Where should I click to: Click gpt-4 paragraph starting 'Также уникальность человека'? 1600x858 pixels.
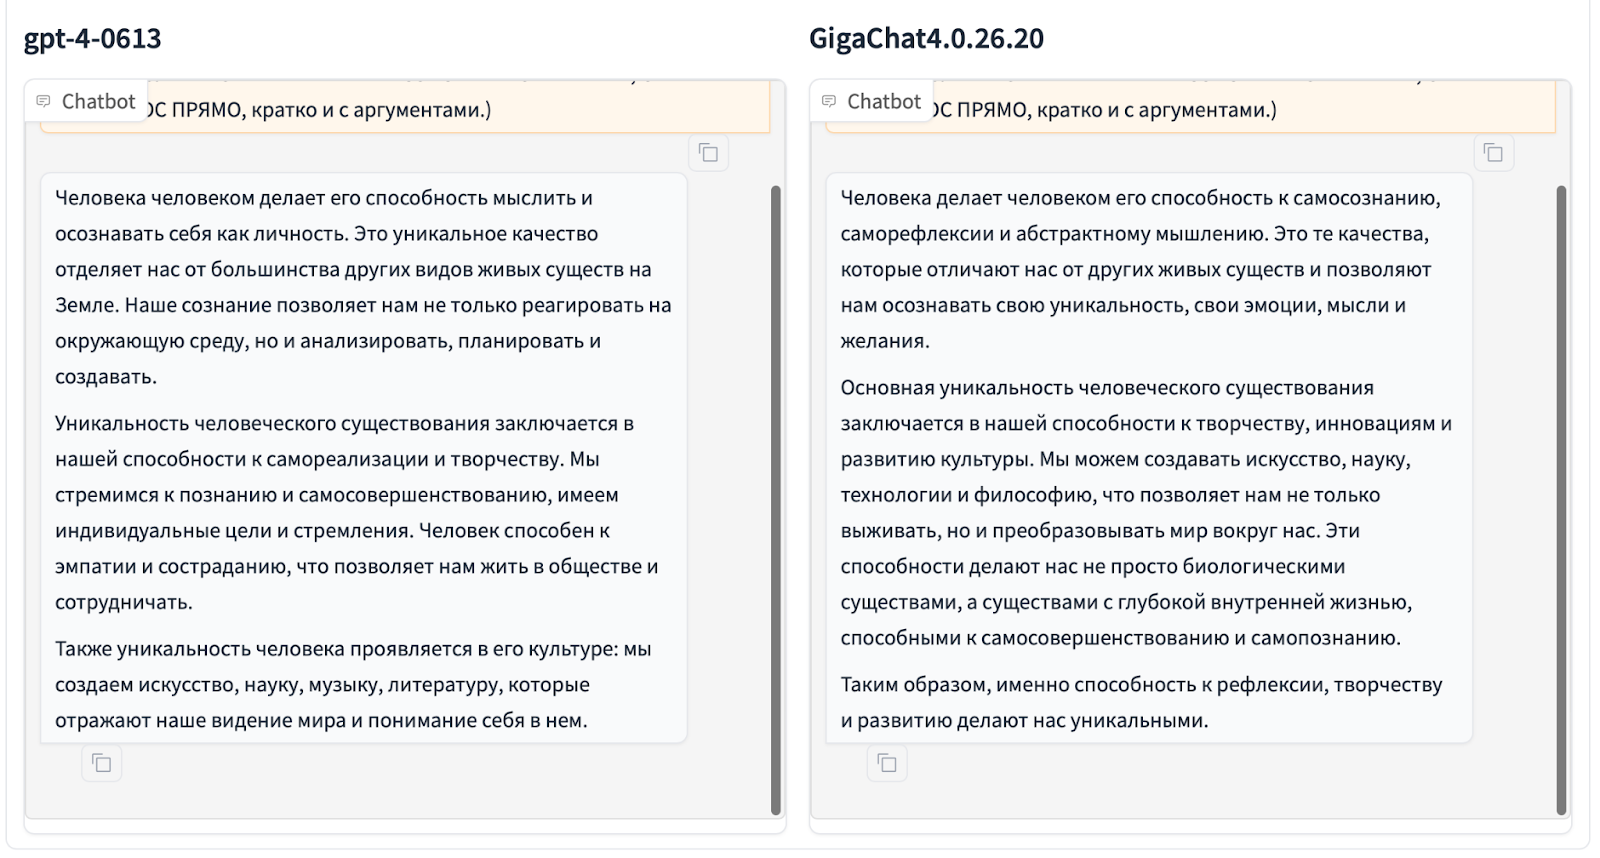pos(353,684)
